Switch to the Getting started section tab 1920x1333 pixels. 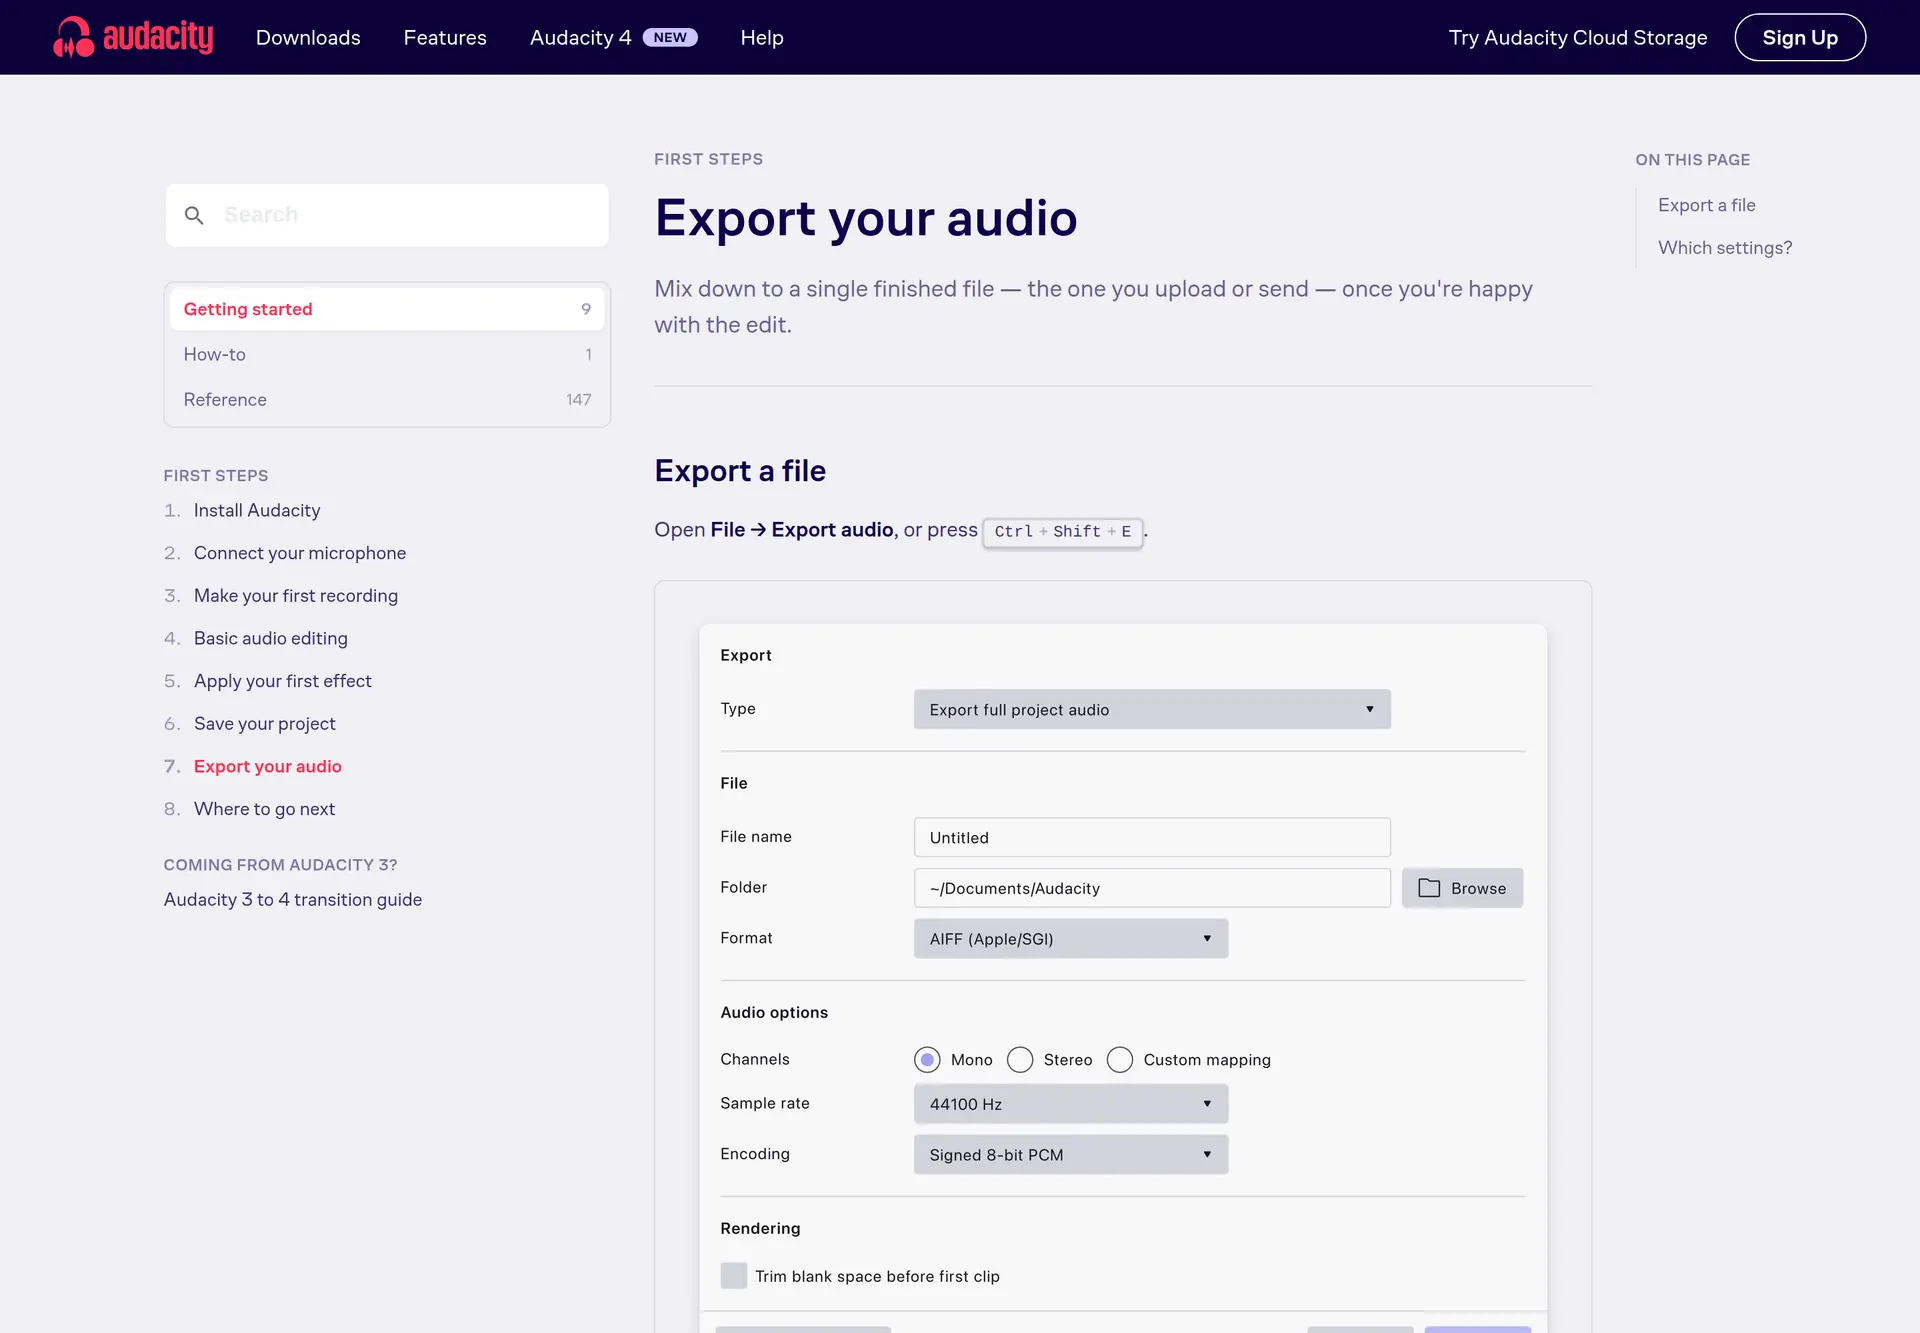[x=387, y=309]
